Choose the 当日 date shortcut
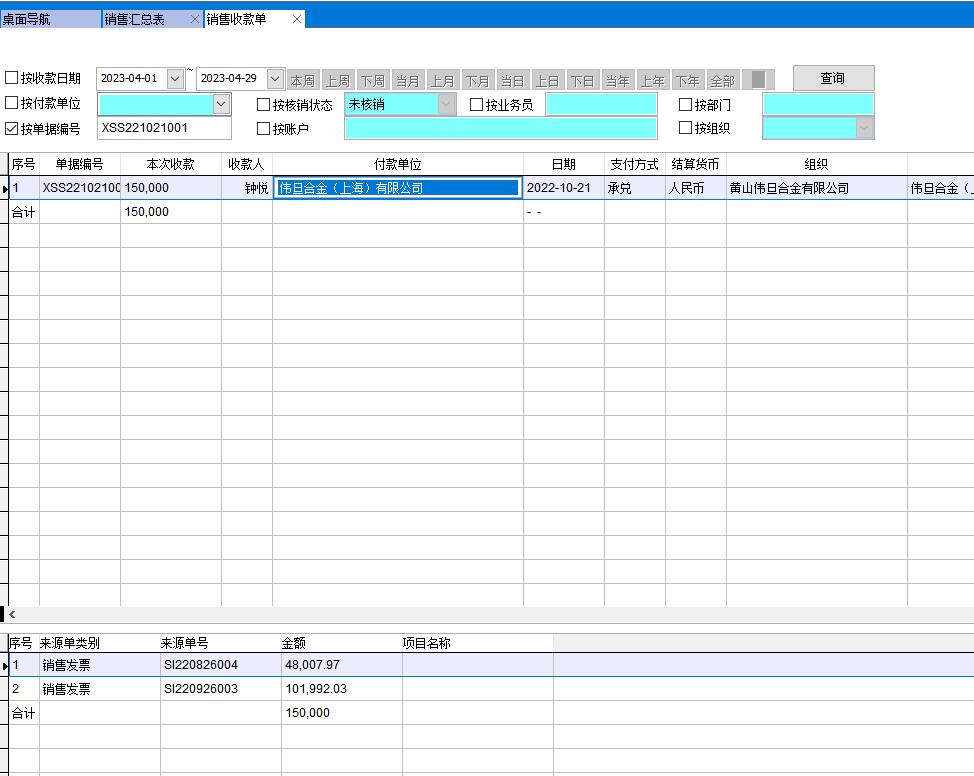Screen dimensions: 974x776 coord(512,80)
